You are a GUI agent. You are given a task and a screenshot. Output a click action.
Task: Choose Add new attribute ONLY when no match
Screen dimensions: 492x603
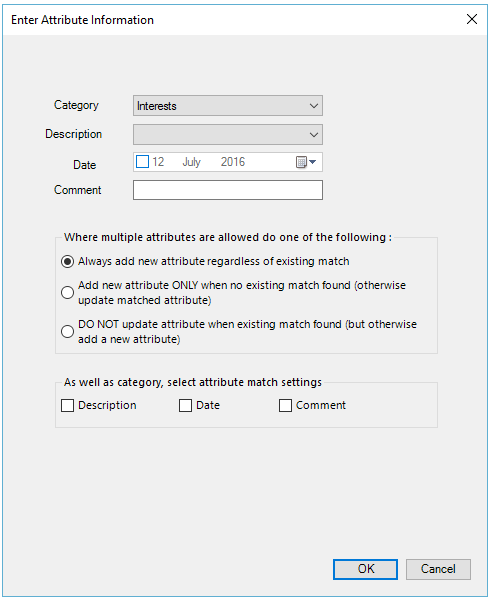(67, 293)
